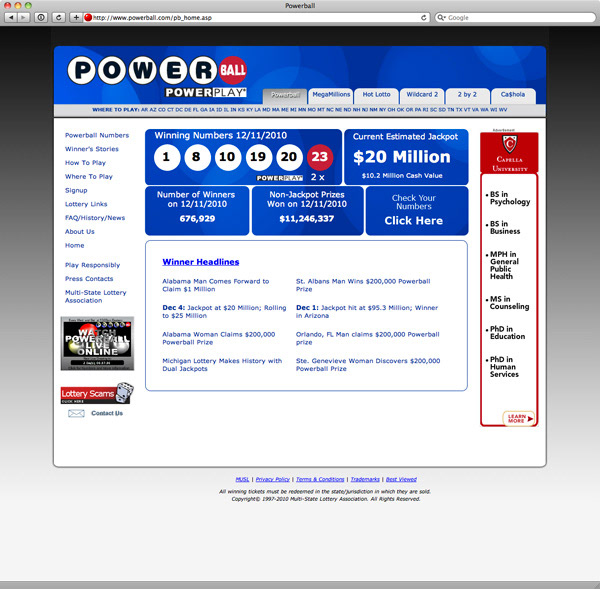The width and height of the screenshot is (600, 589).
Task: Open Watch Powerball Live Online thumbnail
Action: click(97, 343)
